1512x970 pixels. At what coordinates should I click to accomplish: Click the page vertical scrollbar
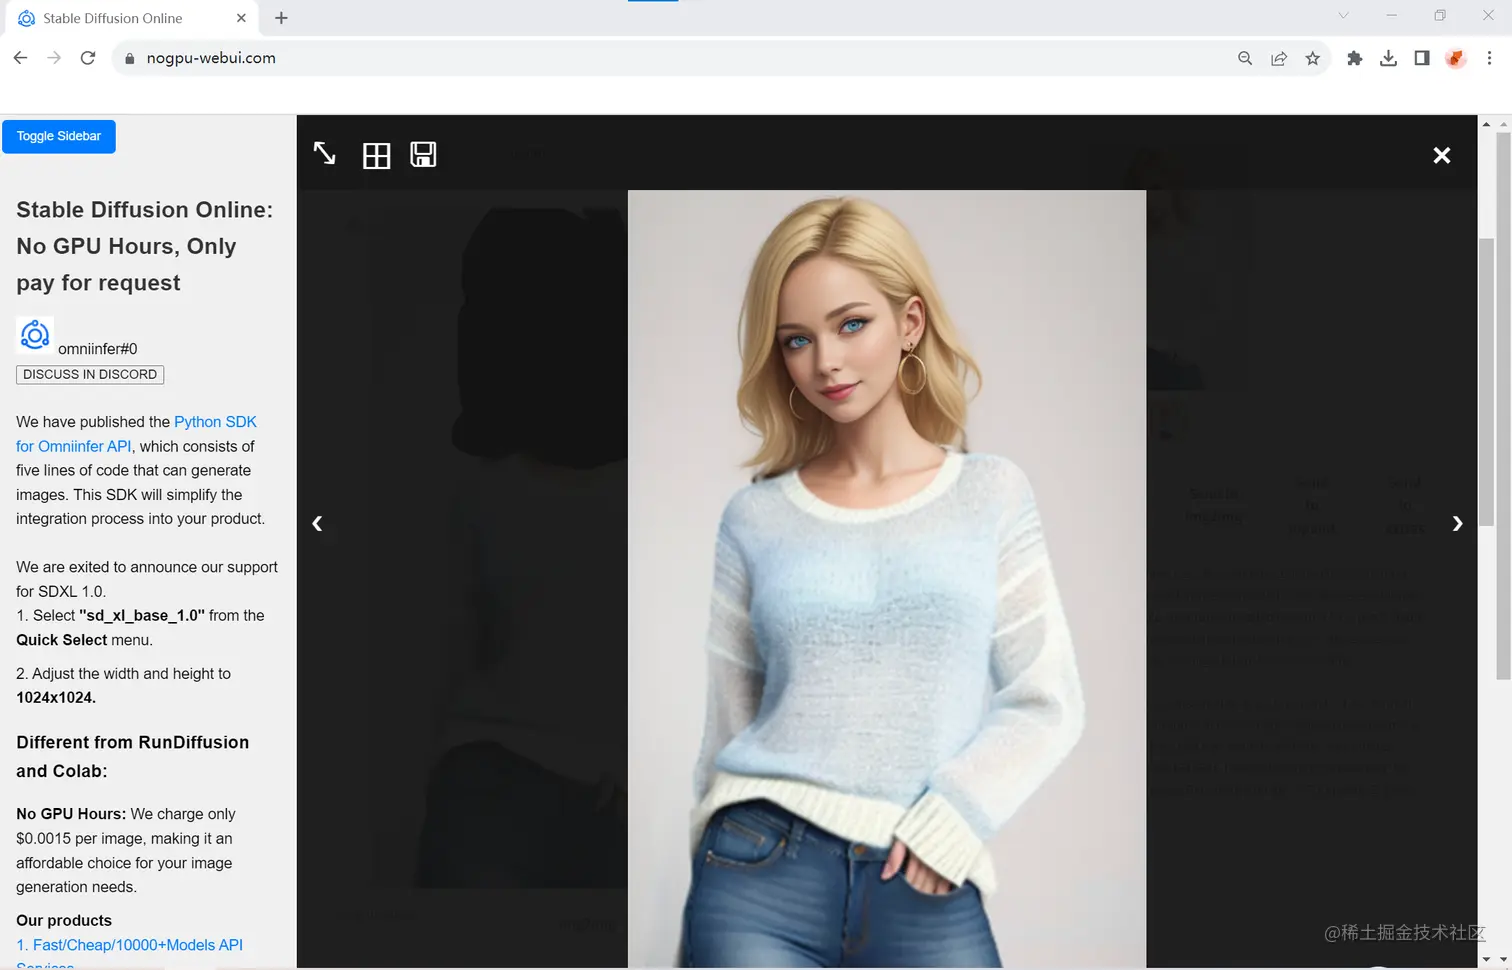pos(1502,405)
